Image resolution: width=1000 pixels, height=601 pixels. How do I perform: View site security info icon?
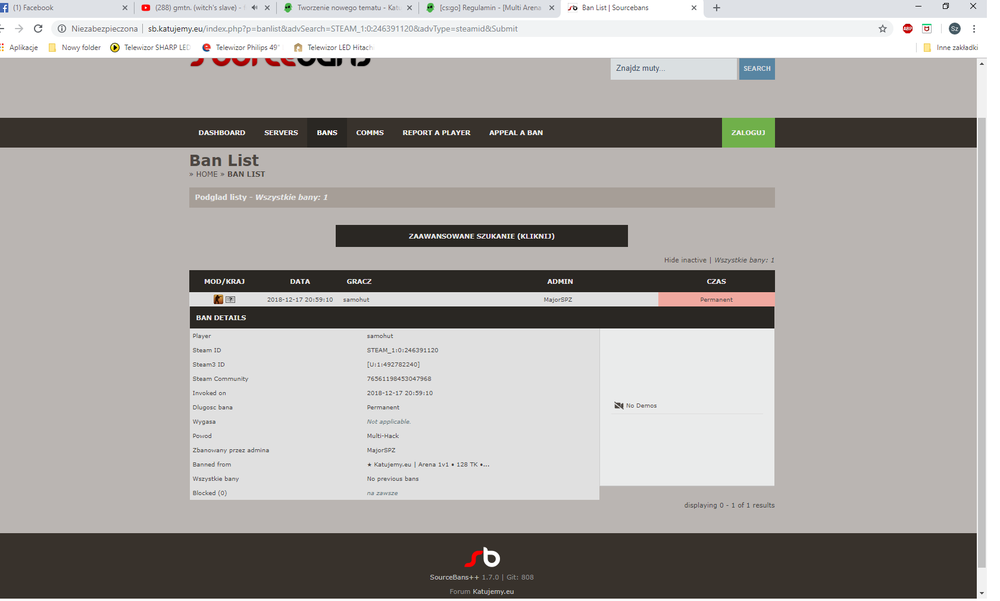coord(62,29)
